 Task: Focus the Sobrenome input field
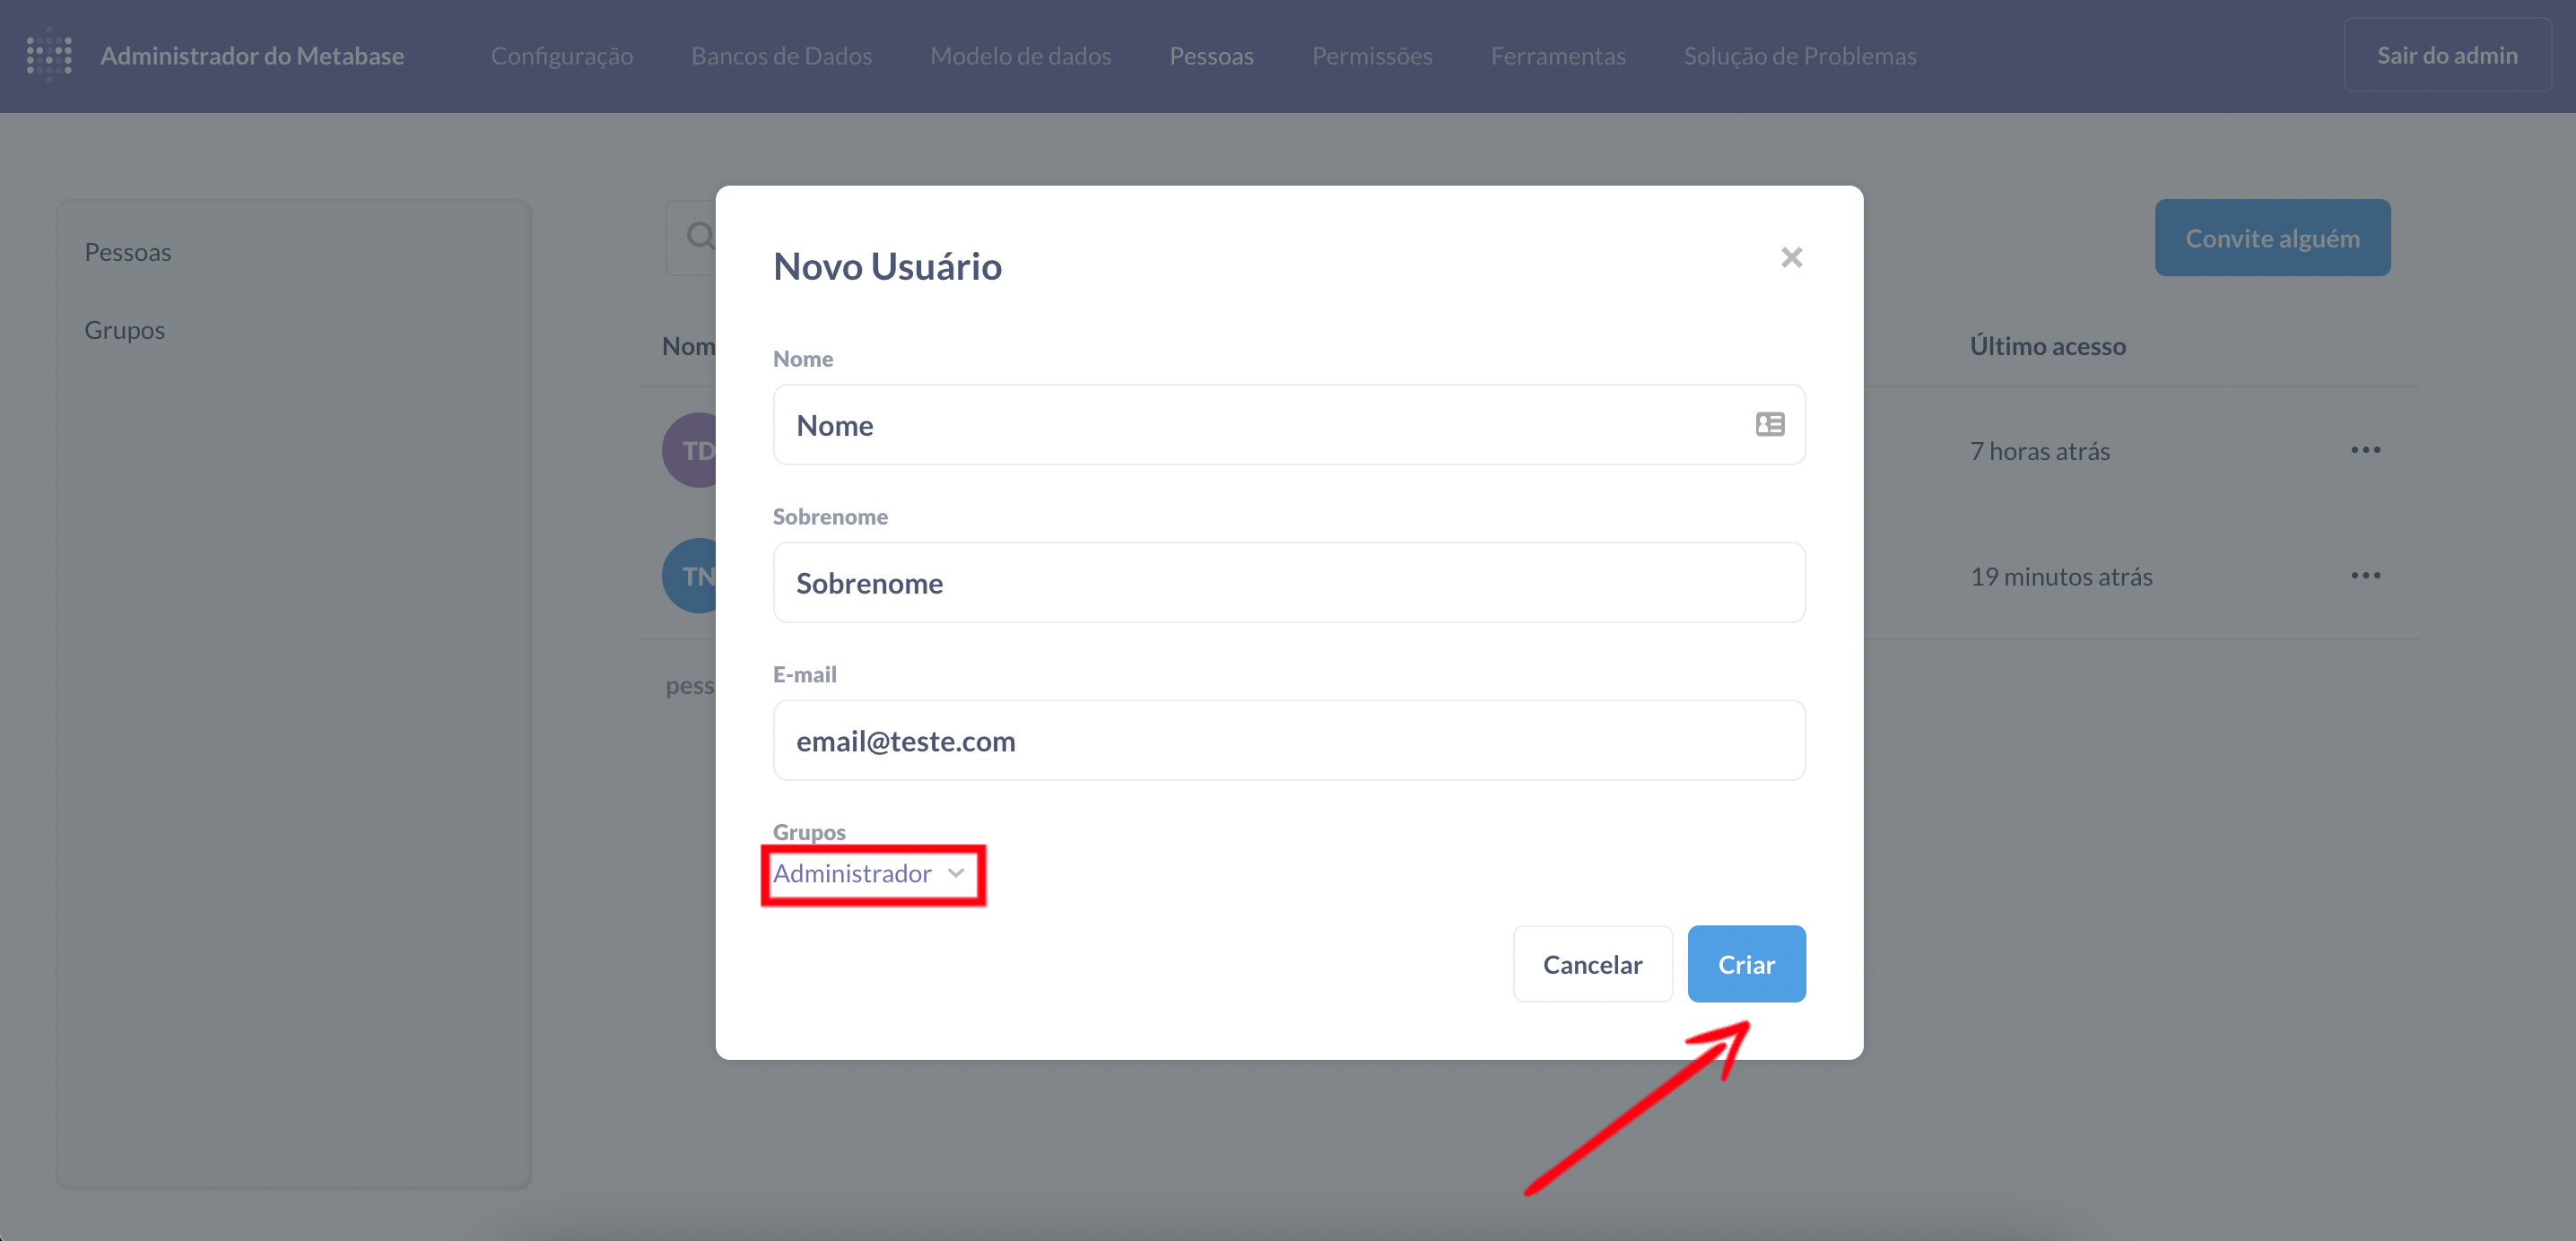point(1288,583)
